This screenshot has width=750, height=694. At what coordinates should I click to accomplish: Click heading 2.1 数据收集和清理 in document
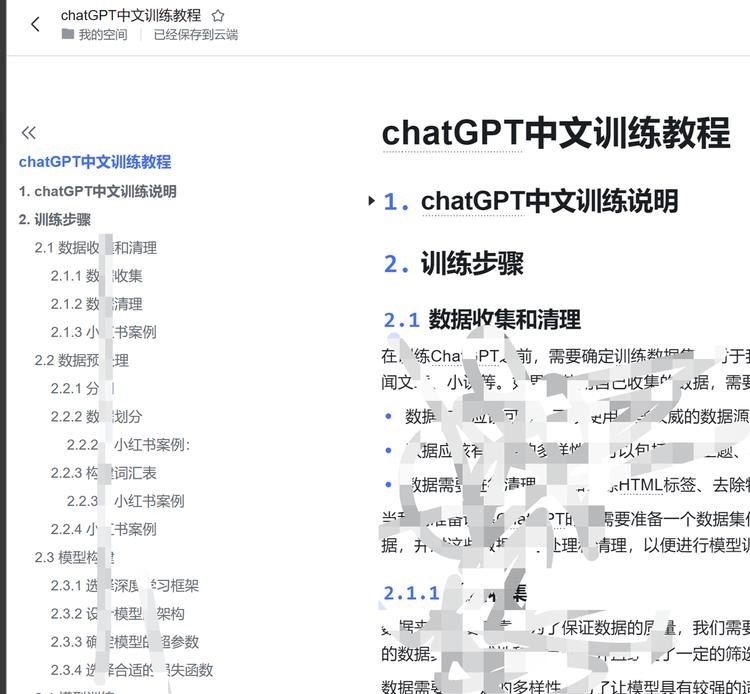click(482, 319)
